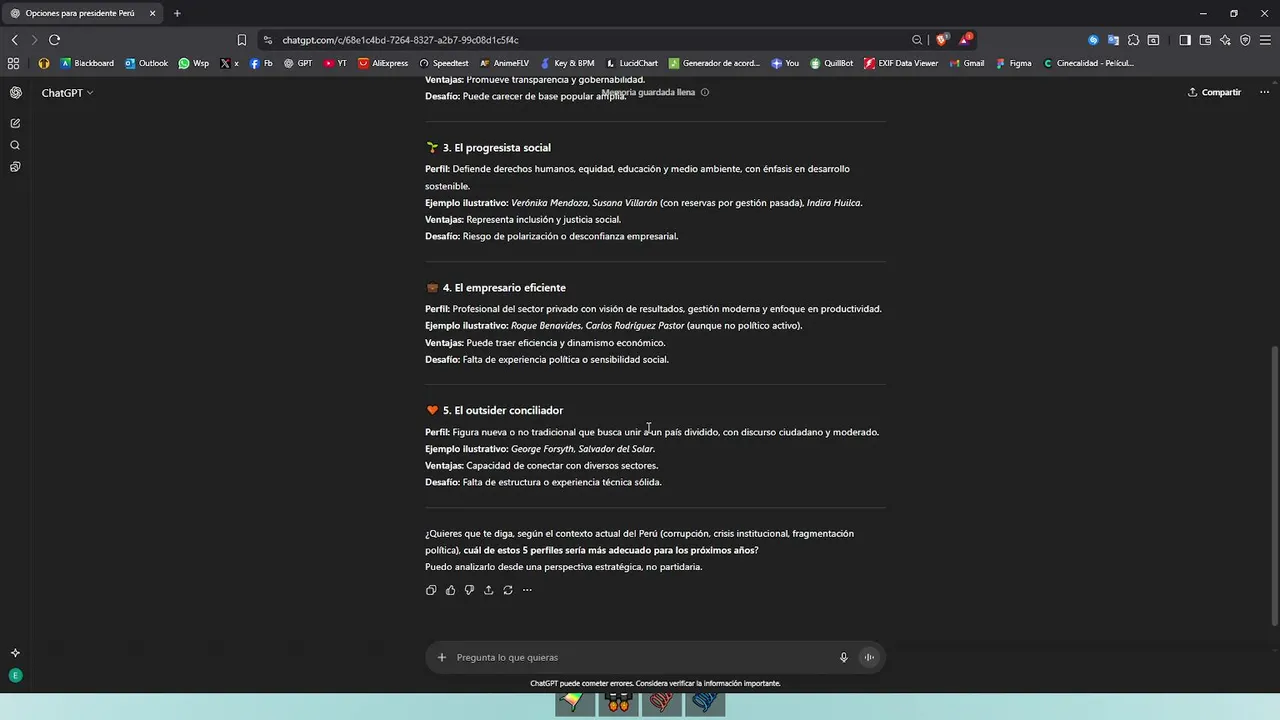Regenerate the response with the retry icon

508,590
